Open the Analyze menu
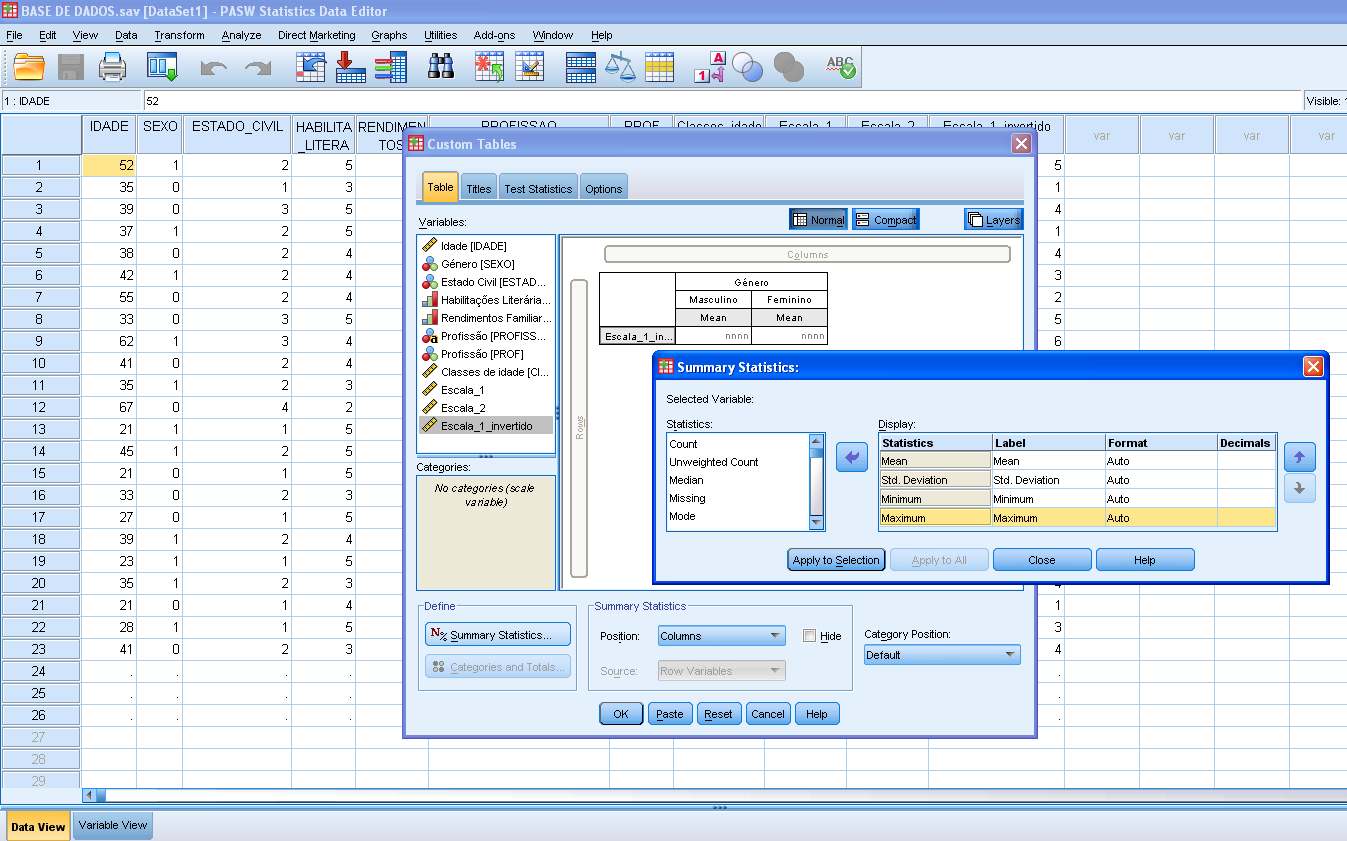1347x841 pixels. point(241,35)
